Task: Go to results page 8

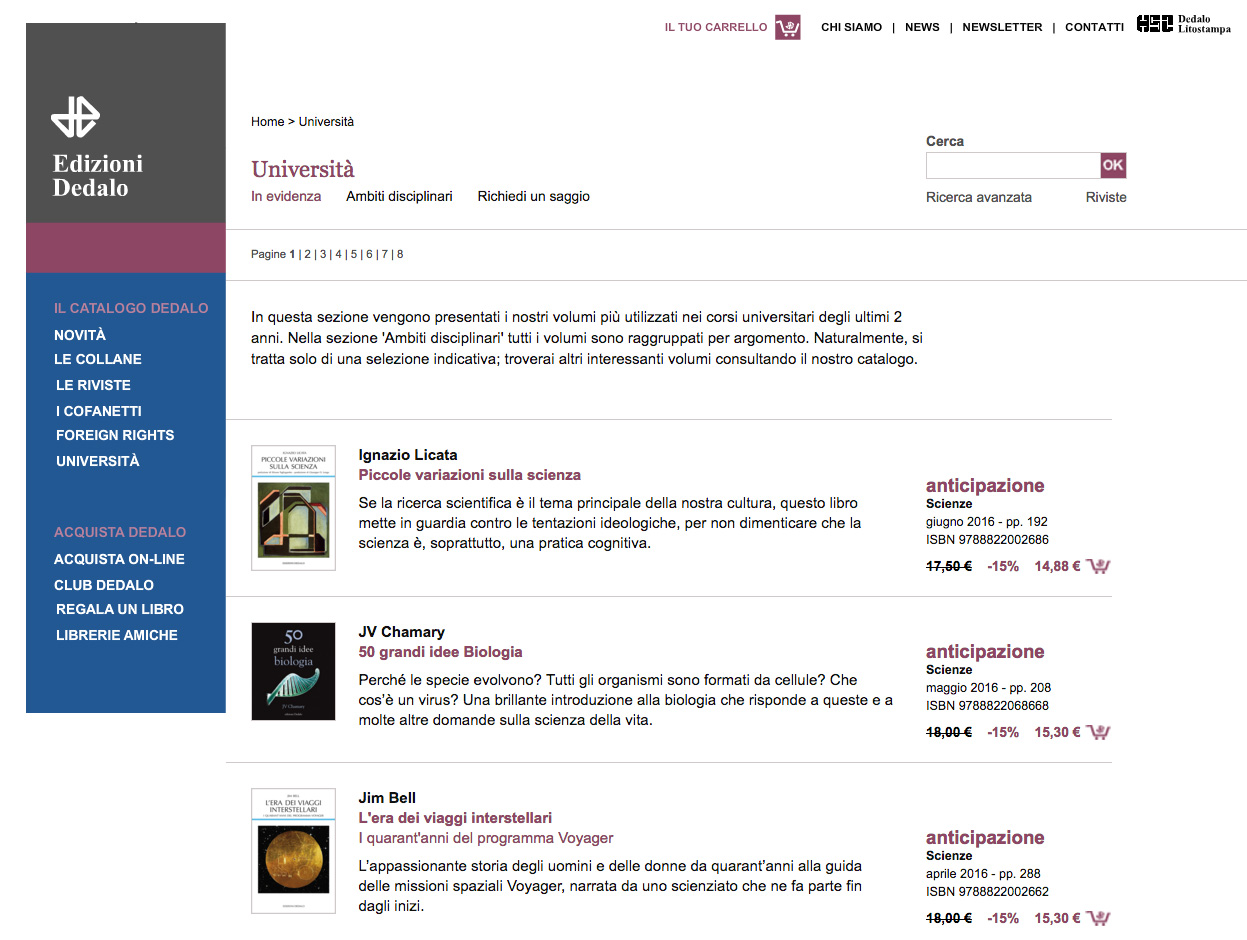Action: 400,254
